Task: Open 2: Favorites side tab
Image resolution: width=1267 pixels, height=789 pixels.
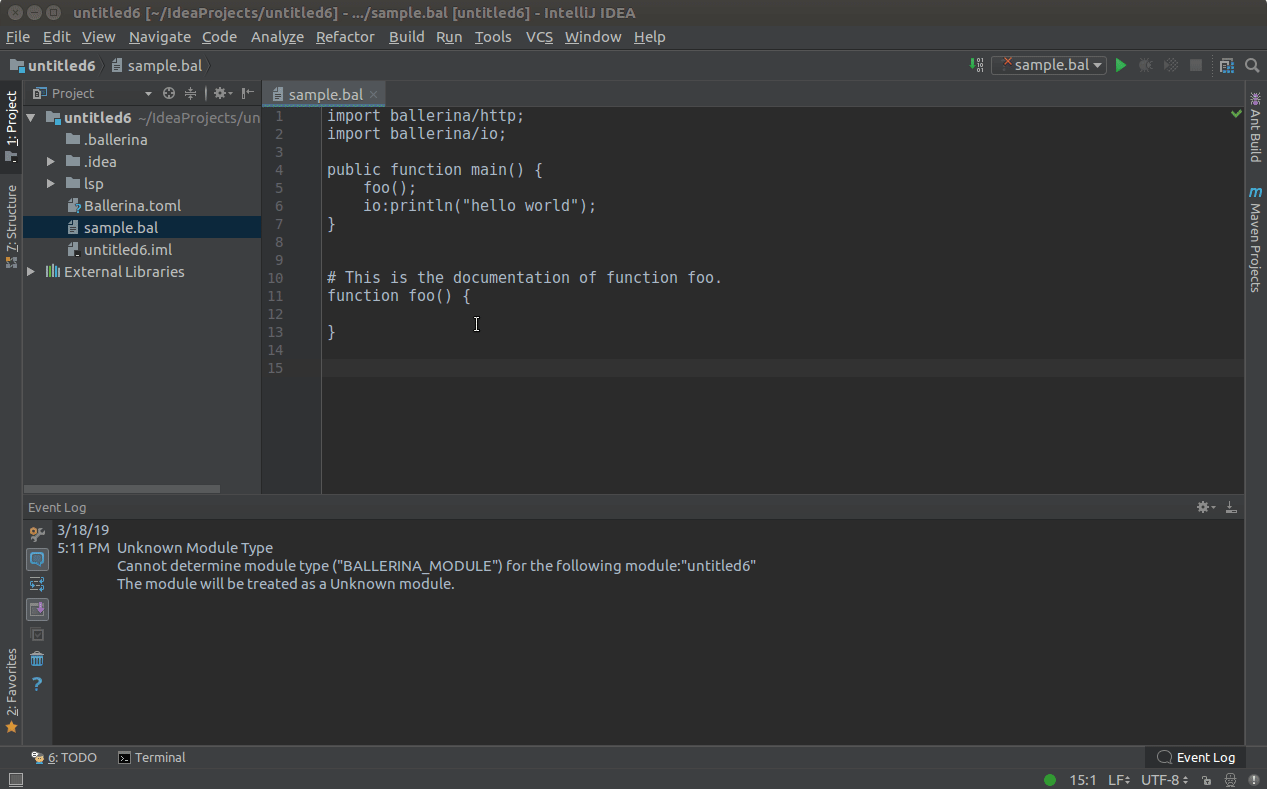Action: 11,690
